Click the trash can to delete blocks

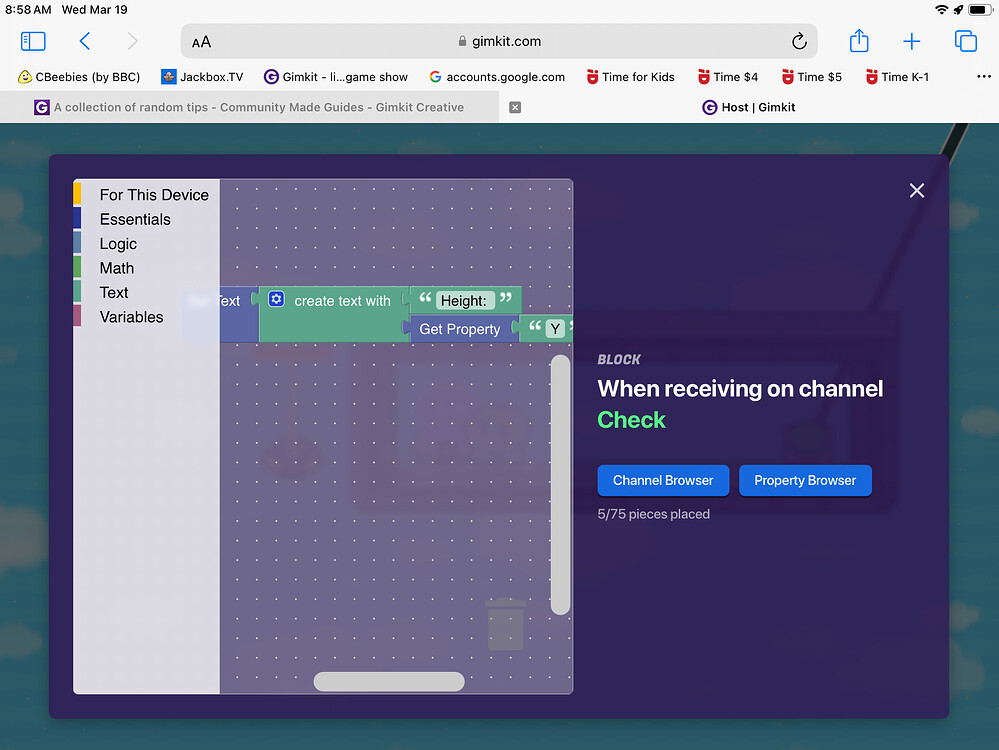504,625
